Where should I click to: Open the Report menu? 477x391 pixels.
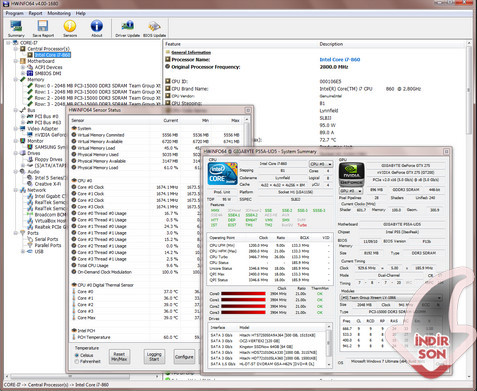[x=35, y=13]
